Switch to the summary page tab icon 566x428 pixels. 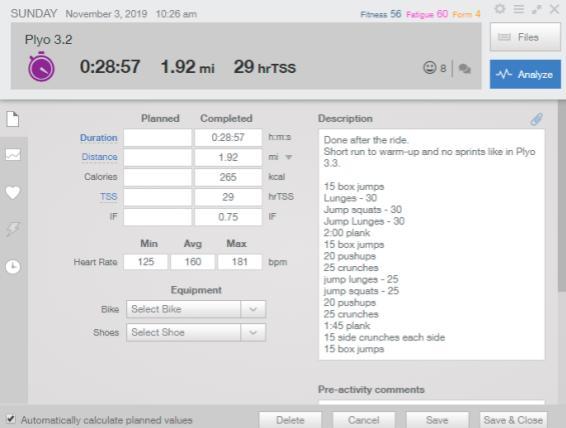13,119
